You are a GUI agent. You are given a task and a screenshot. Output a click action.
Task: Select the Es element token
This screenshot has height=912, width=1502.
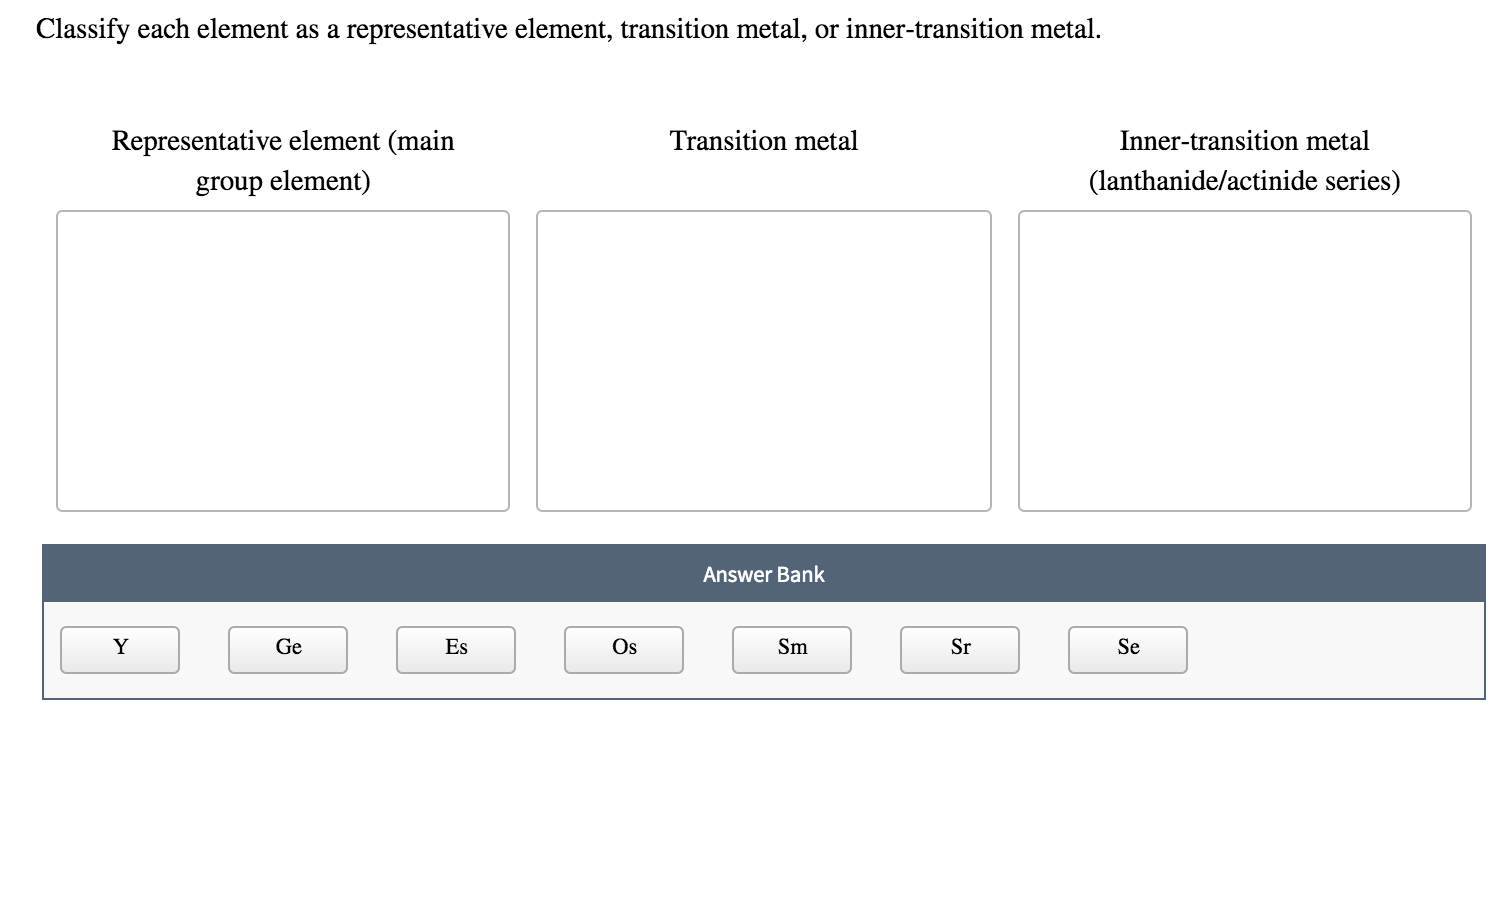tap(455, 648)
